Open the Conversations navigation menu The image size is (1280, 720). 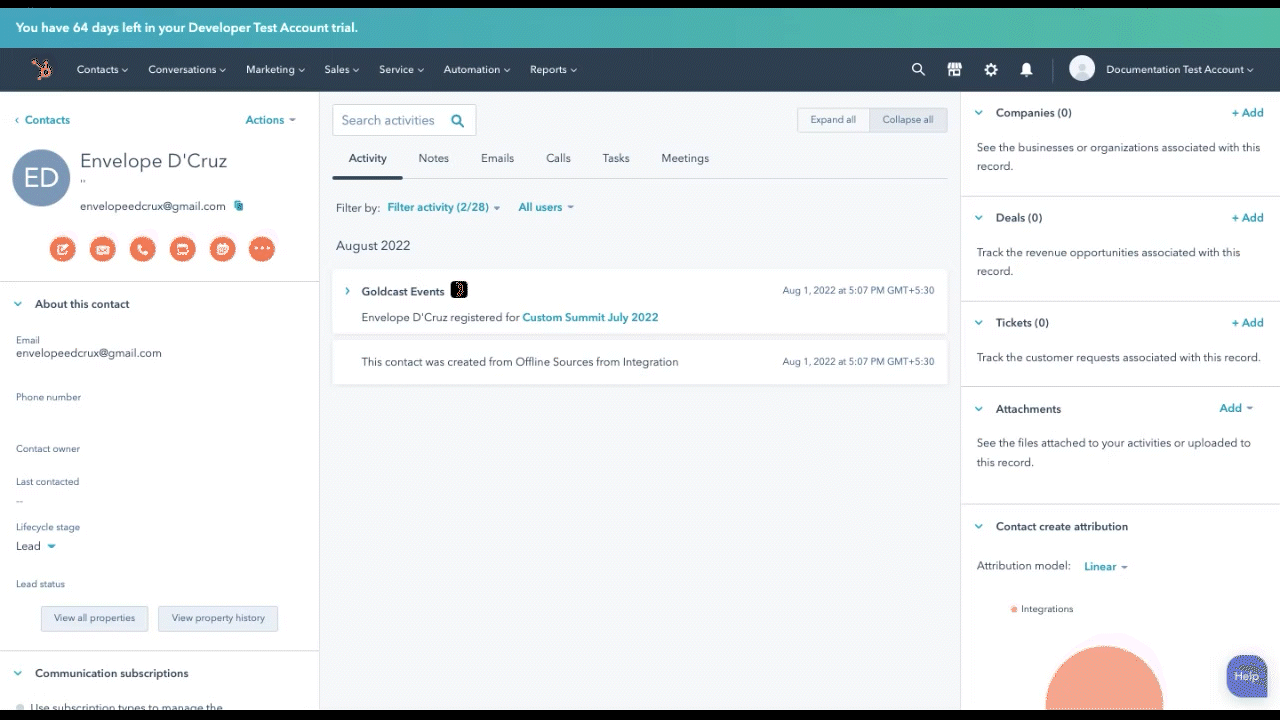(187, 69)
